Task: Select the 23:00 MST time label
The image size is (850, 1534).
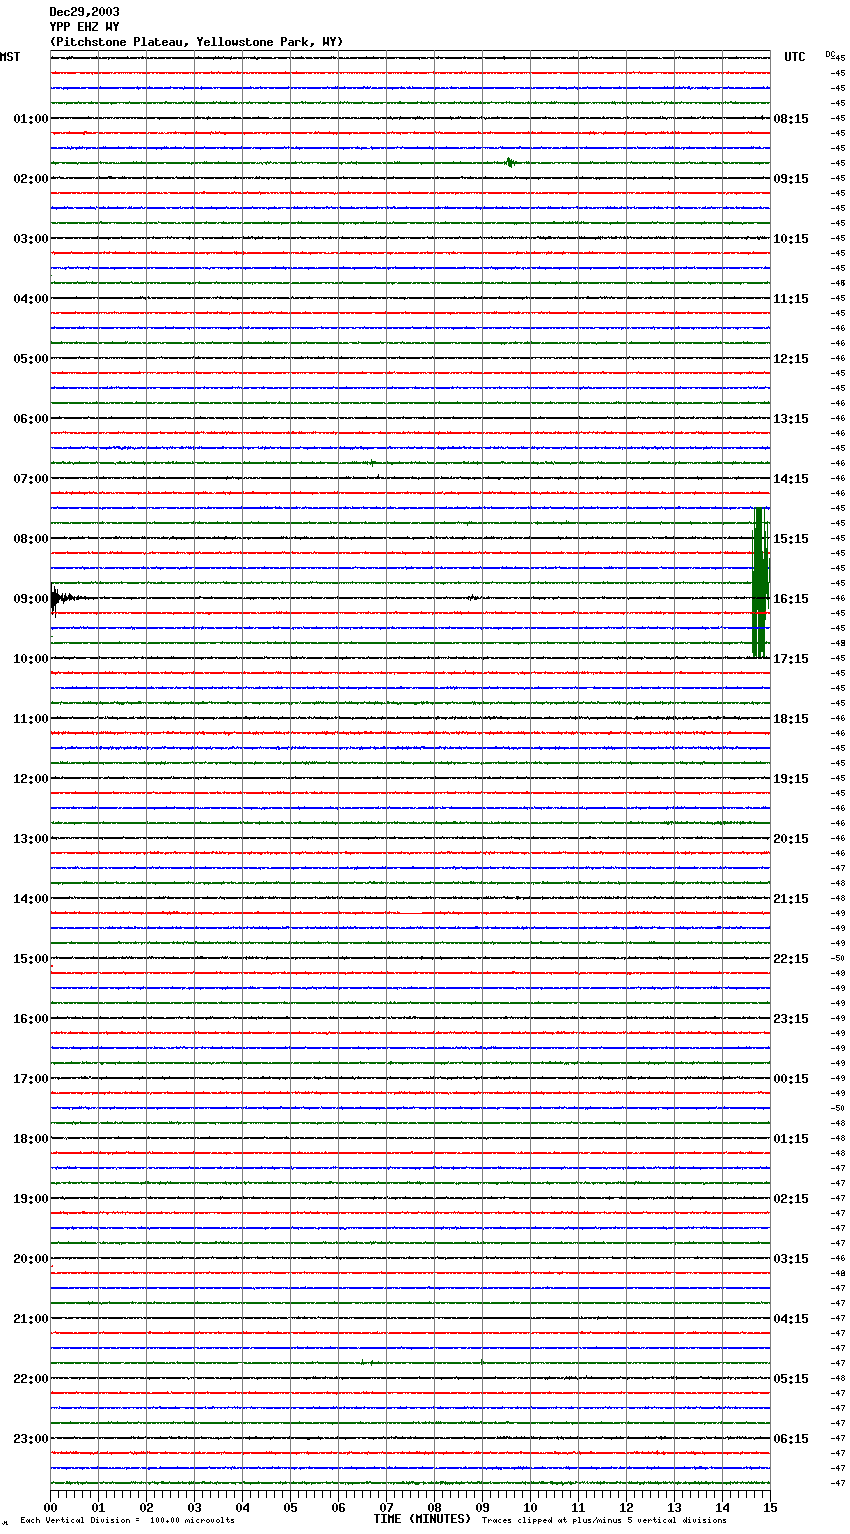Action: click(30, 1439)
